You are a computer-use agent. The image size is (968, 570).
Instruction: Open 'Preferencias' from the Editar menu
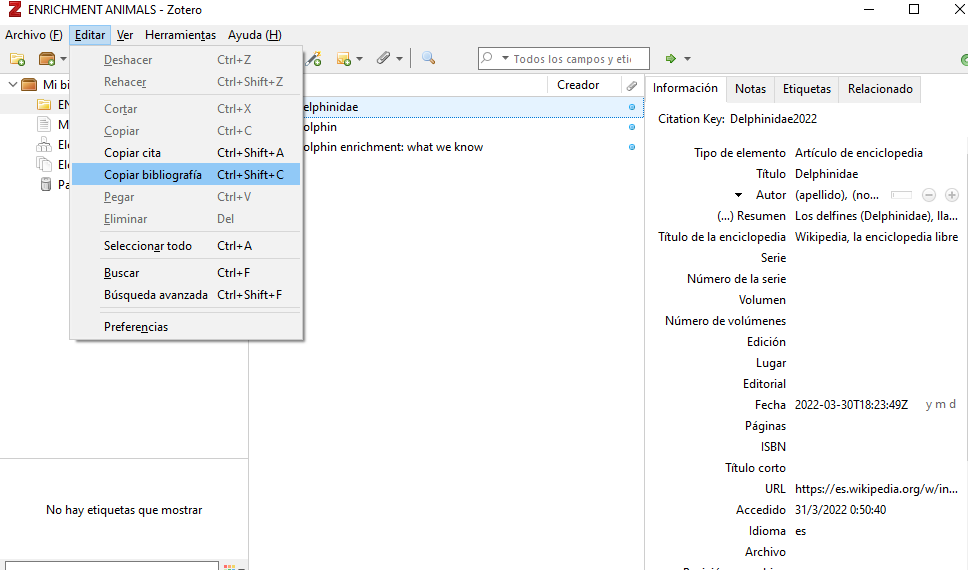(x=186, y=327)
